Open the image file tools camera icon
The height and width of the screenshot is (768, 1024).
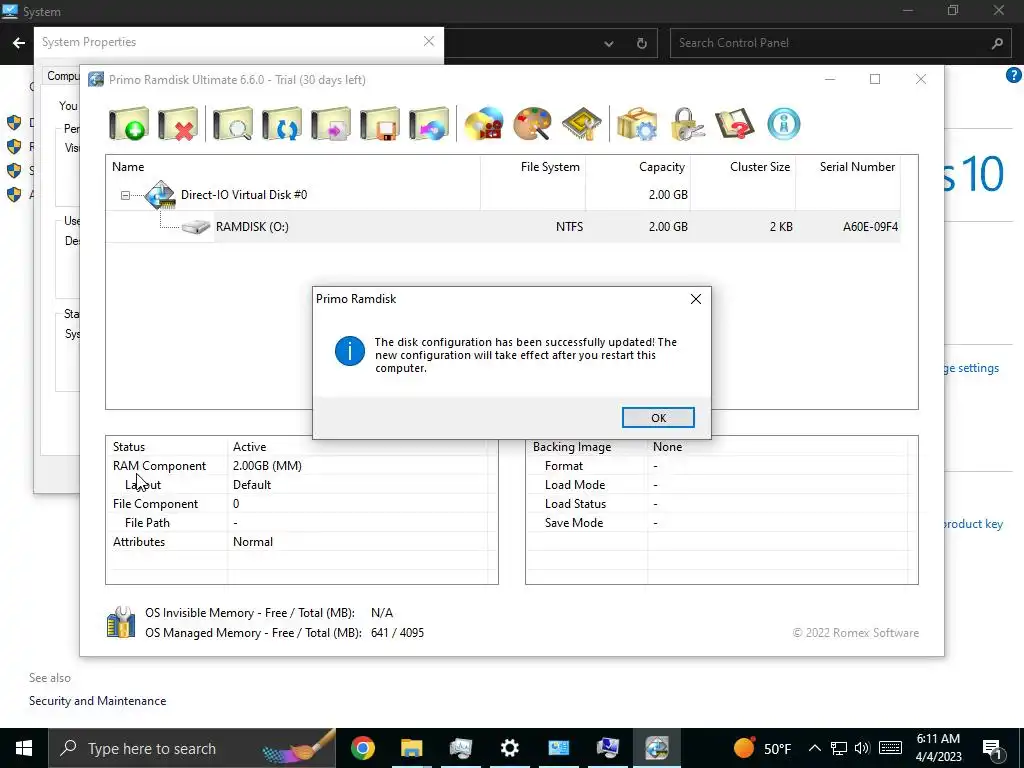tap(484, 123)
